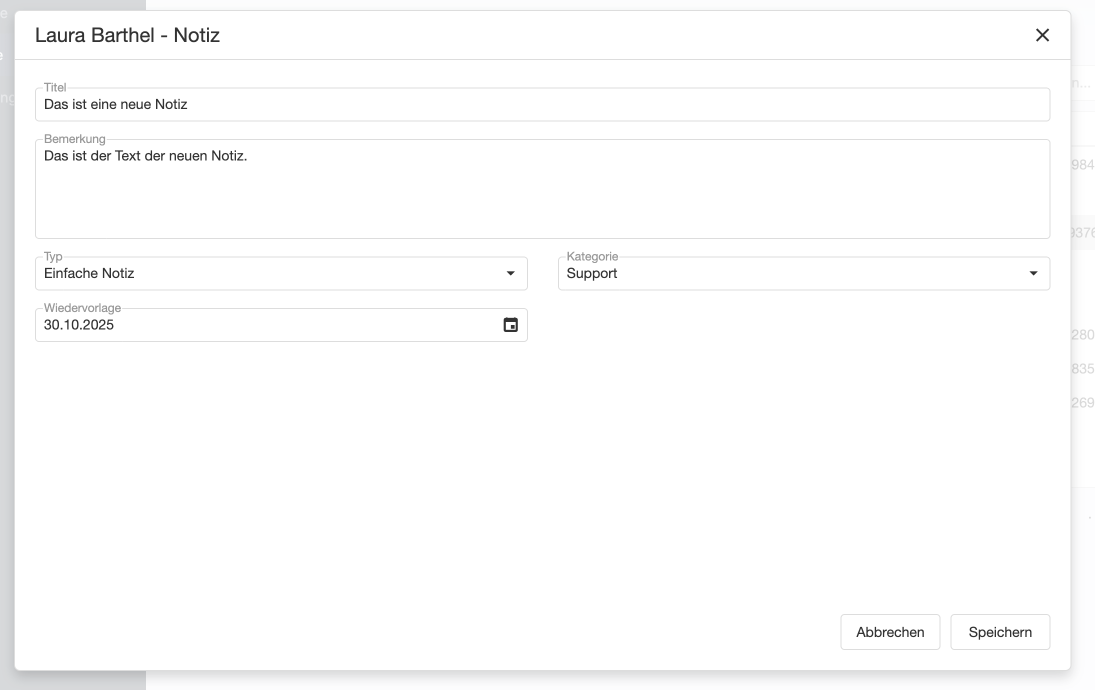
Task: Click the text 'Das ist der Text der neuen Notiz.'
Action: [145, 156]
